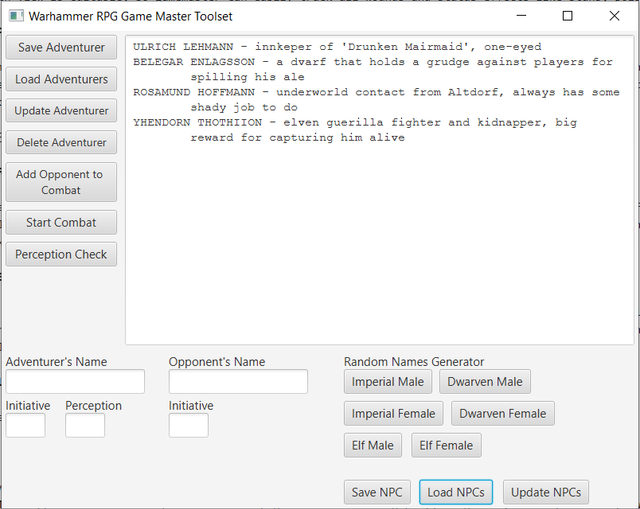Click the Load NPCs button
The image size is (640, 509).
(456, 492)
